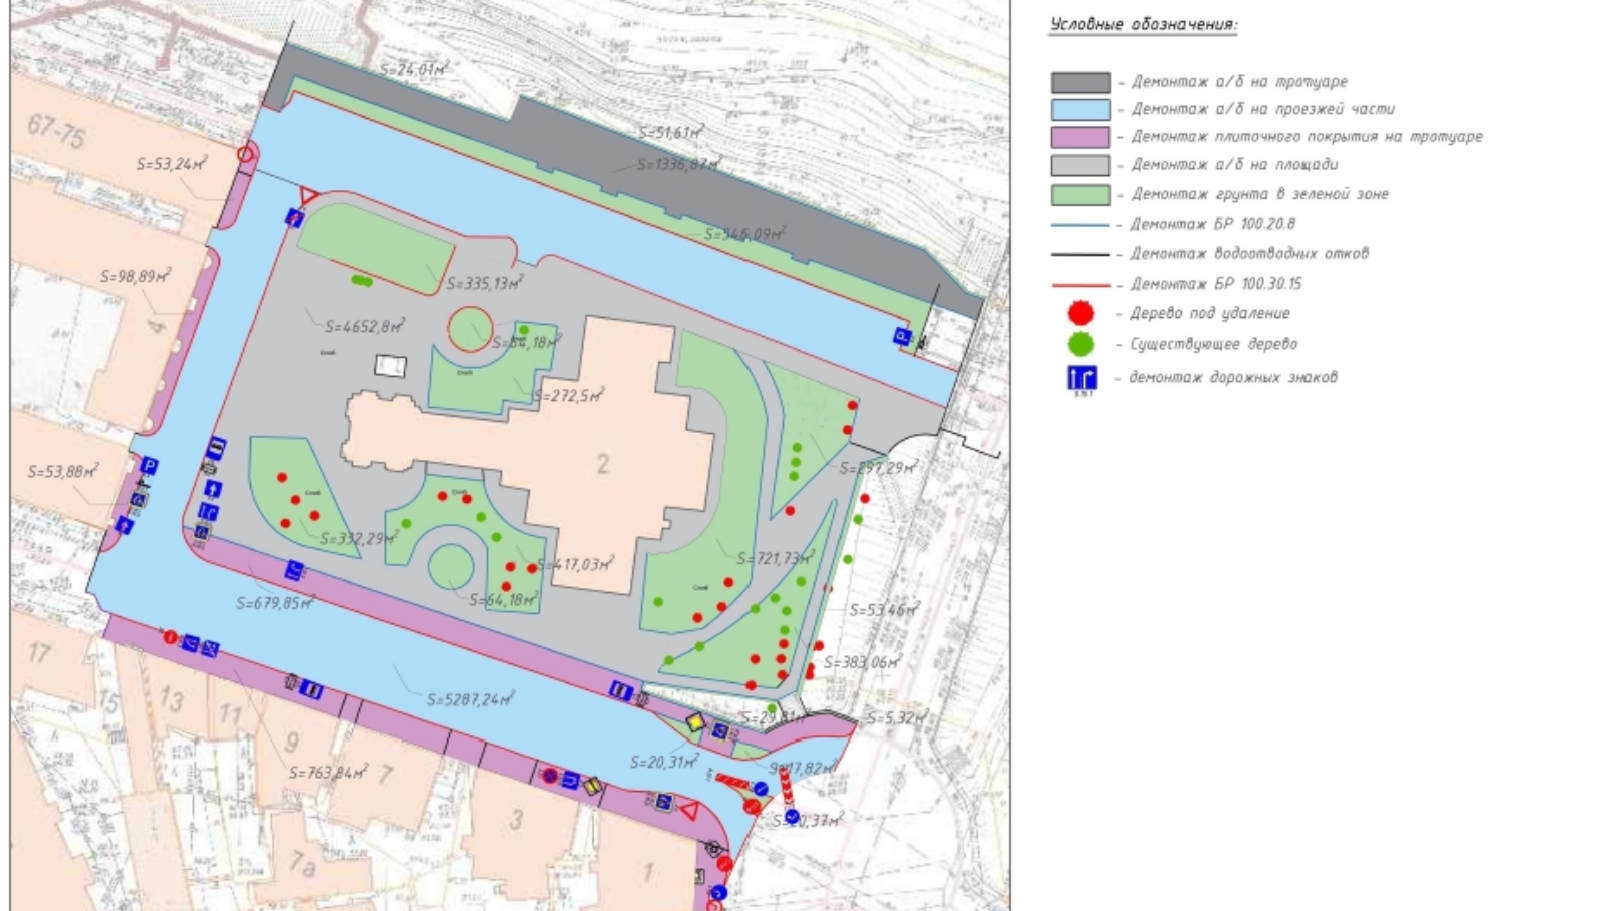Click the light blue roadway legend swatch
Screen dimensions: 1620x911
pos(1080,110)
